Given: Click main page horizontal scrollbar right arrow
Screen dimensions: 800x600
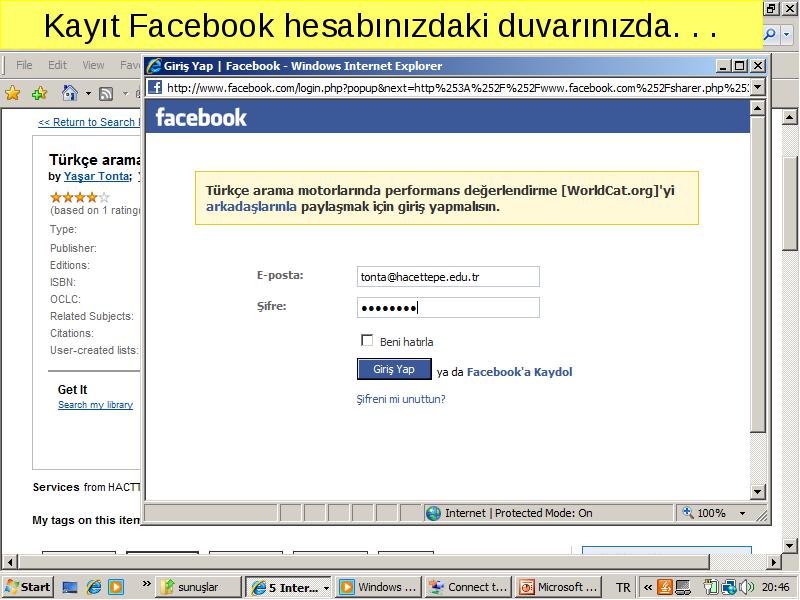Looking at the screenshot, I should tap(774, 562).
